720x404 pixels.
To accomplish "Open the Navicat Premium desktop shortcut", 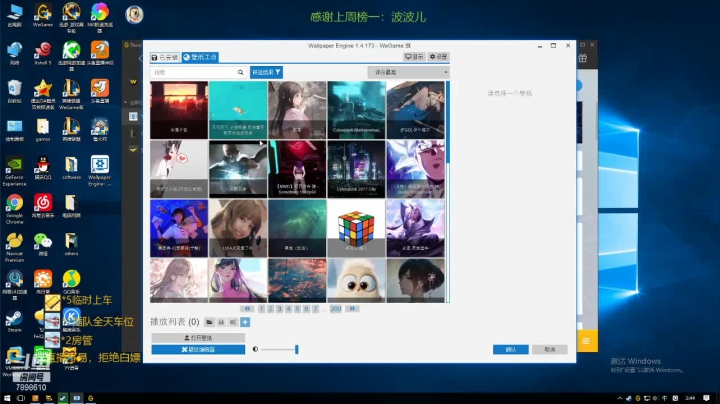I will click(14, 247).
